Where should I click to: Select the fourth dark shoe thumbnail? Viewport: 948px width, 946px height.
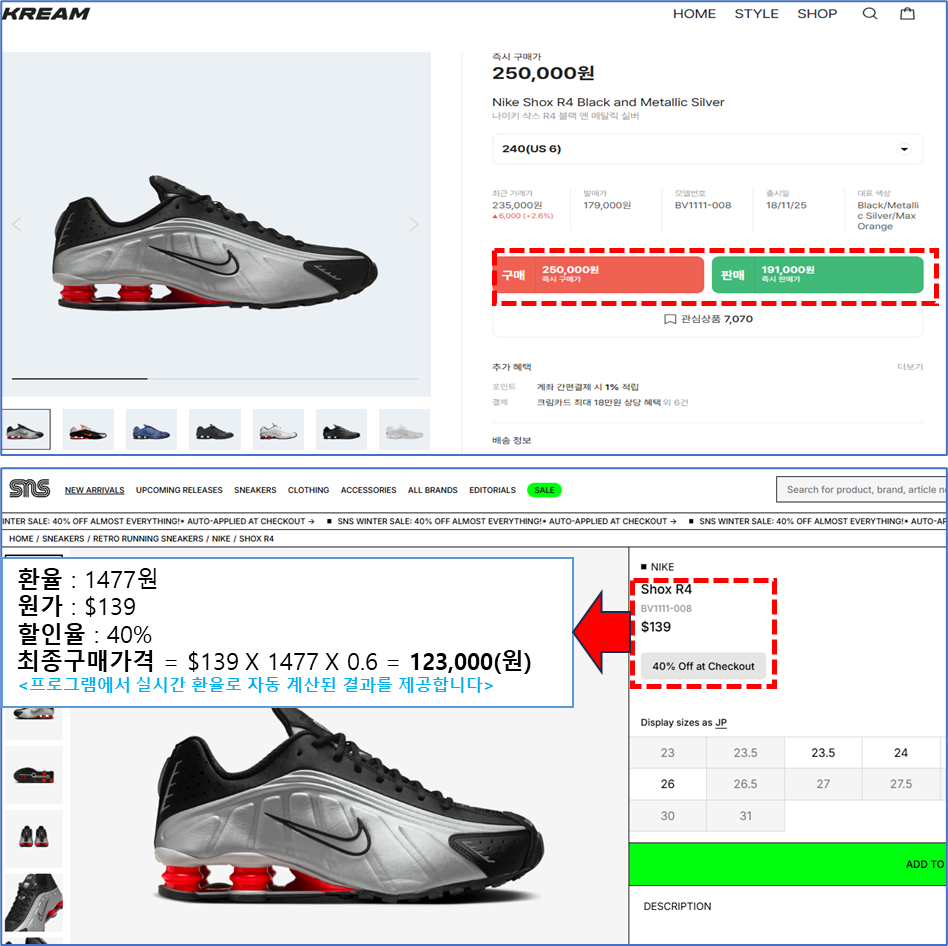[215, 429]
